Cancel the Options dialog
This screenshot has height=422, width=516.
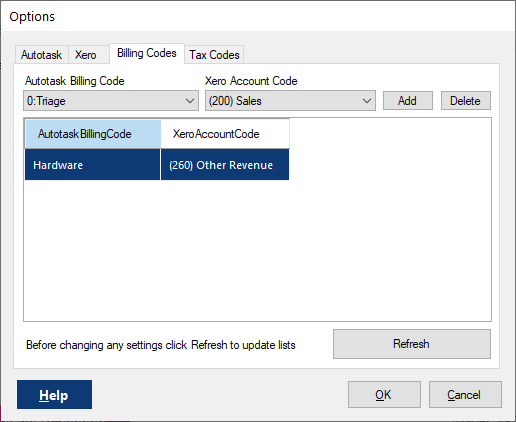click(465, 395)
